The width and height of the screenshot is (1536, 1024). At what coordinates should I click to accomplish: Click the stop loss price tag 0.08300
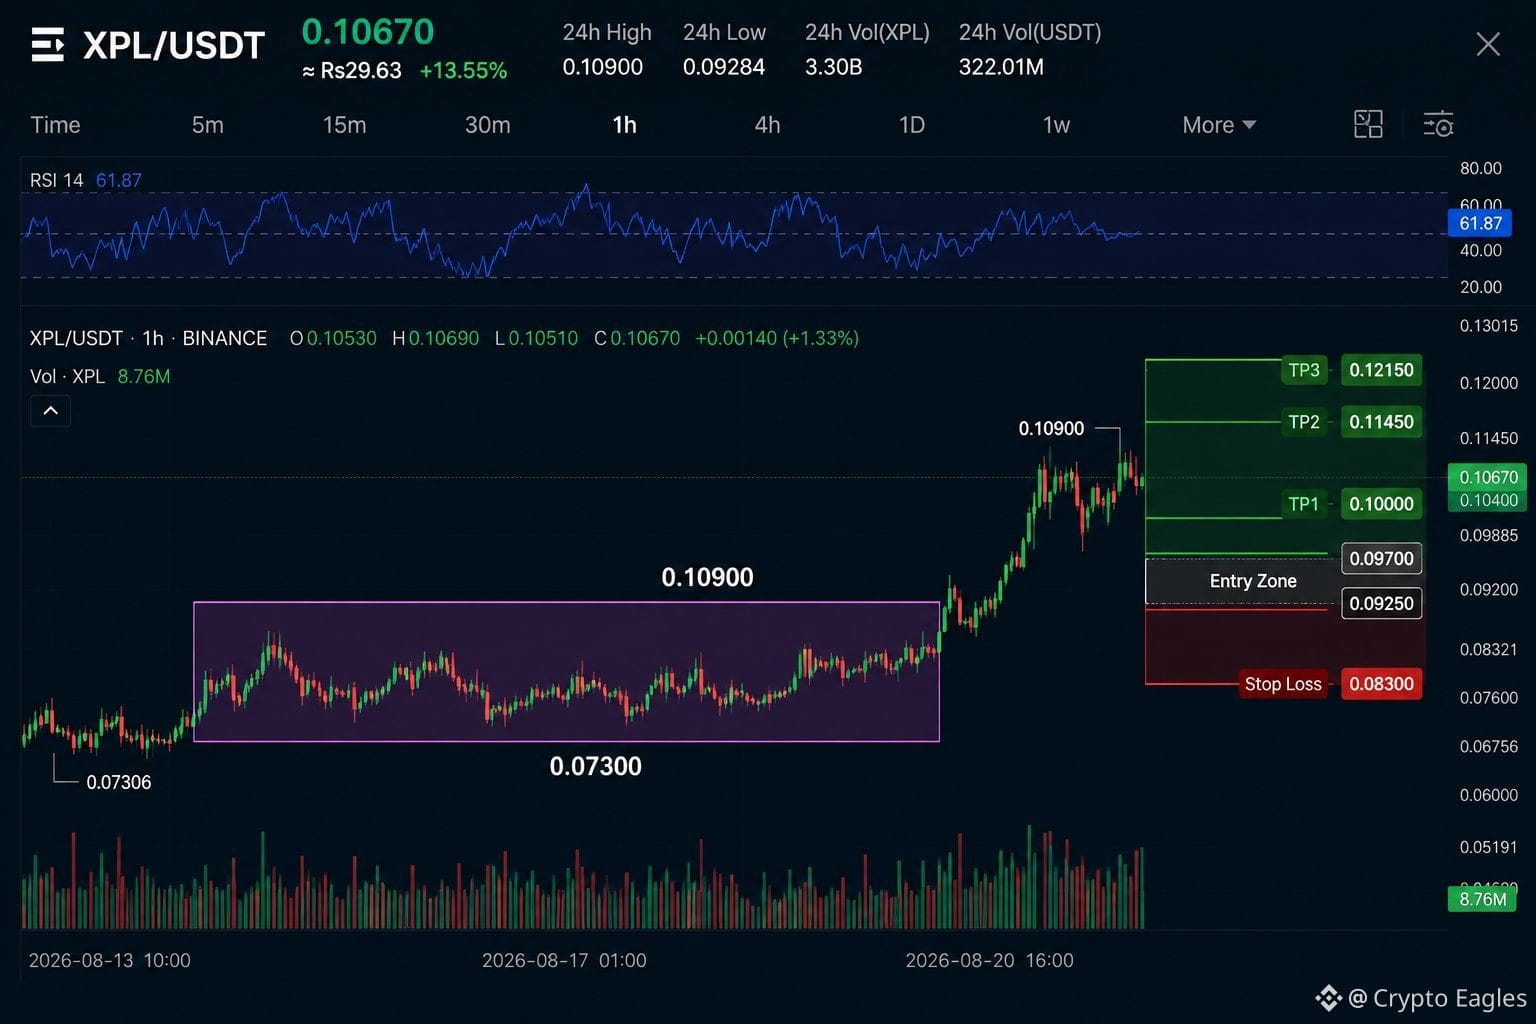pos(1381,684)
